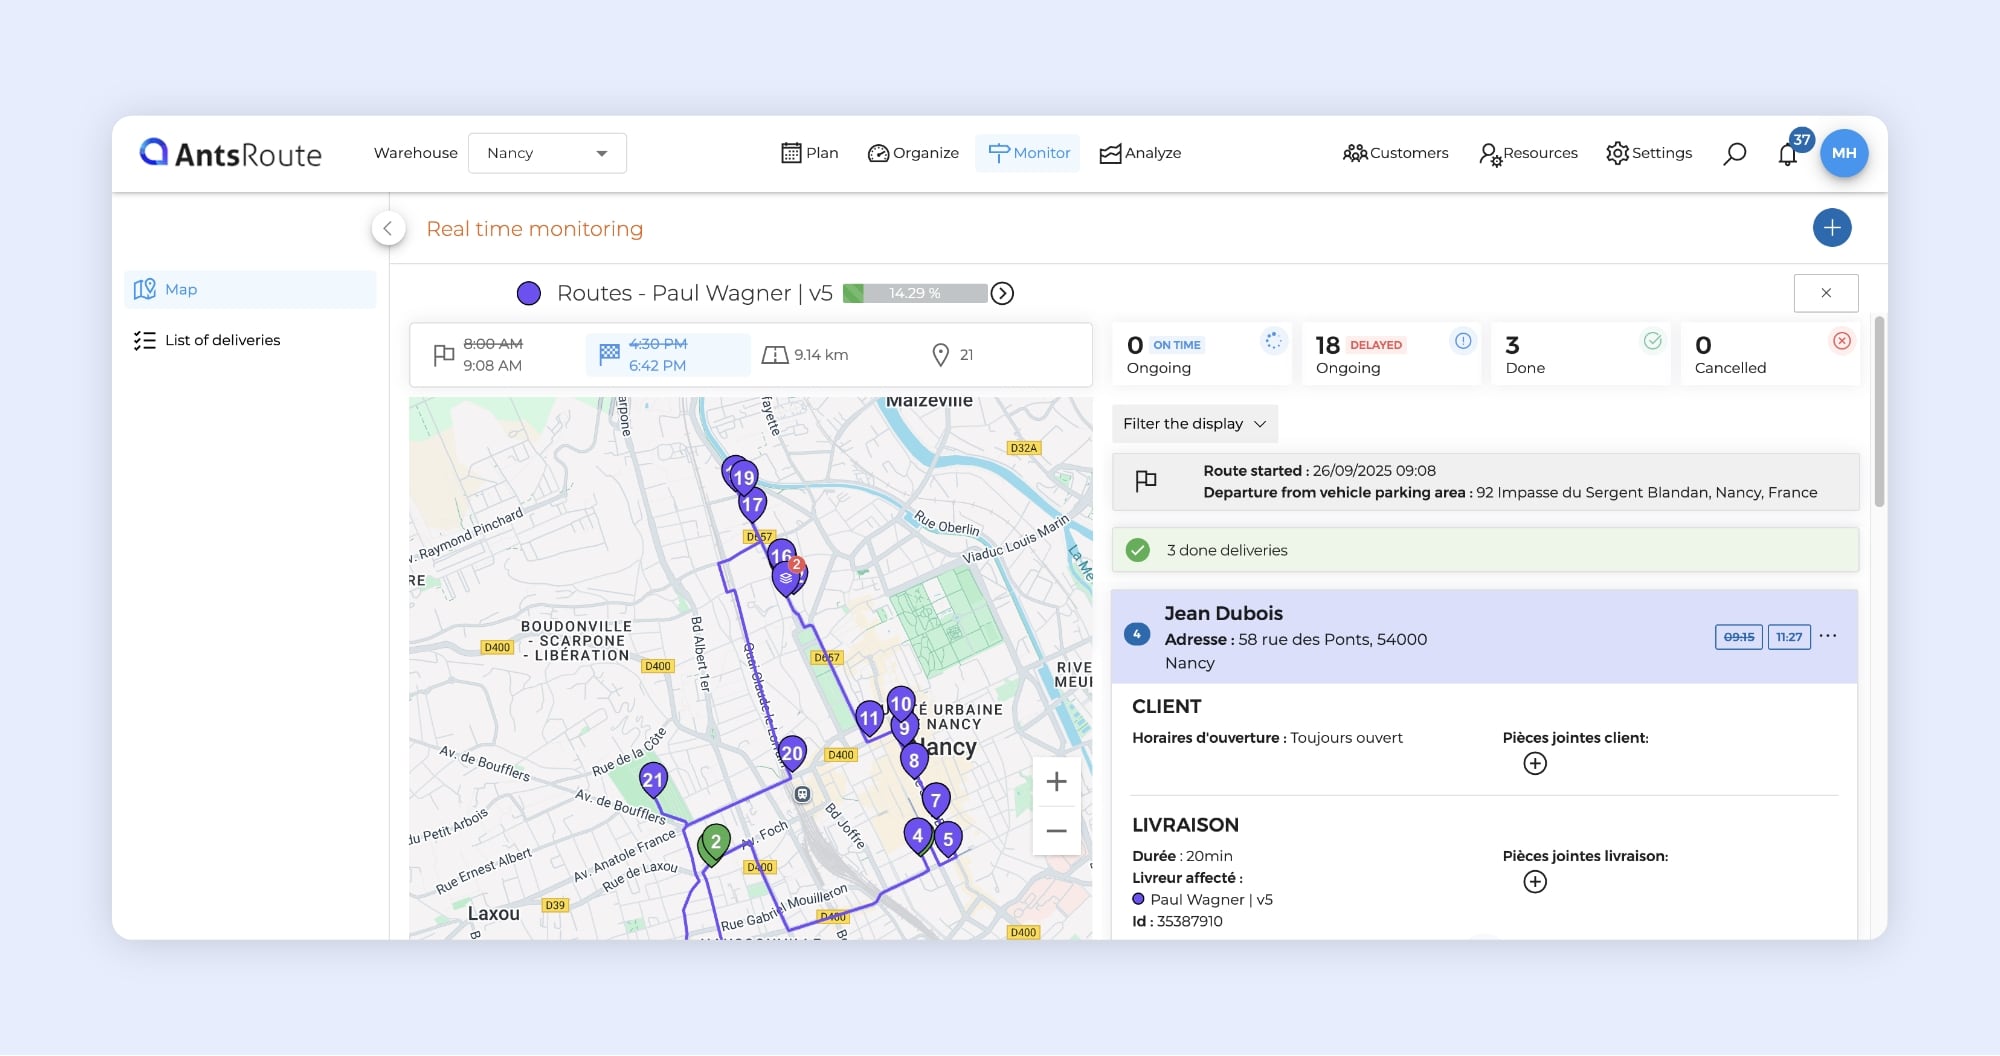Click the route progress bar showing 14.29%
The image size is (2000, 1056).
914,294
